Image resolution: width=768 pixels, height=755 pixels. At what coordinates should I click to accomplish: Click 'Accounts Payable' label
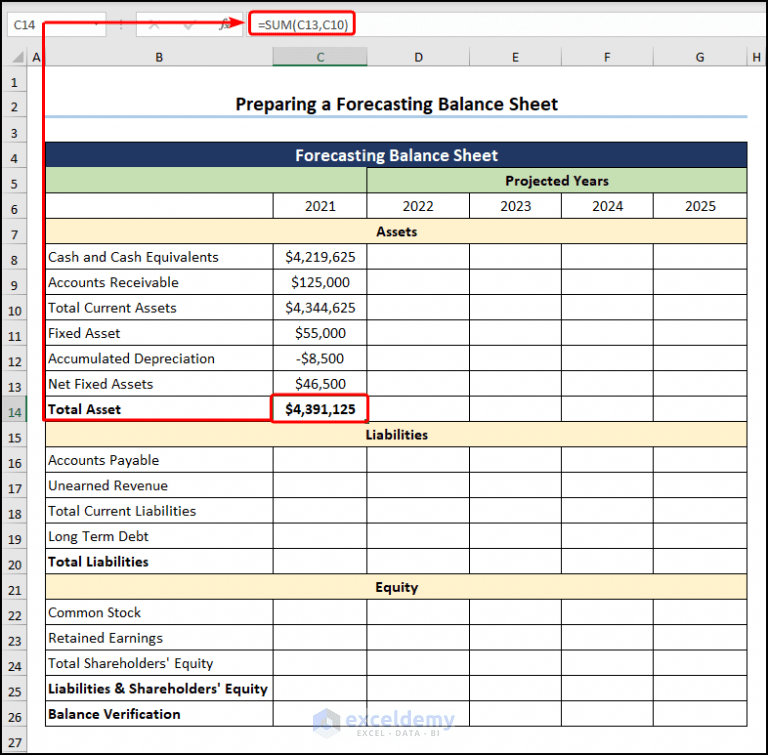point(103,460)
